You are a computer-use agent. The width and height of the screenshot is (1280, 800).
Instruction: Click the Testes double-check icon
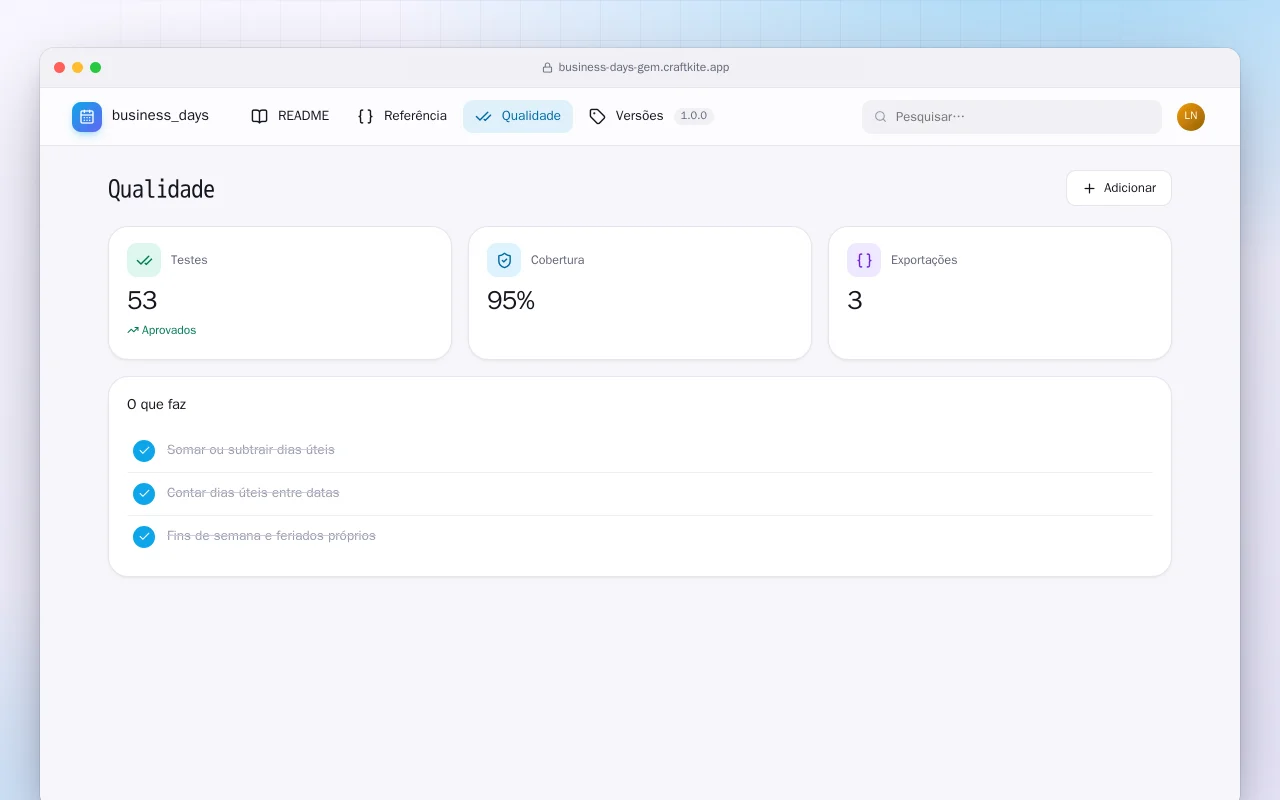pos(144,260)
